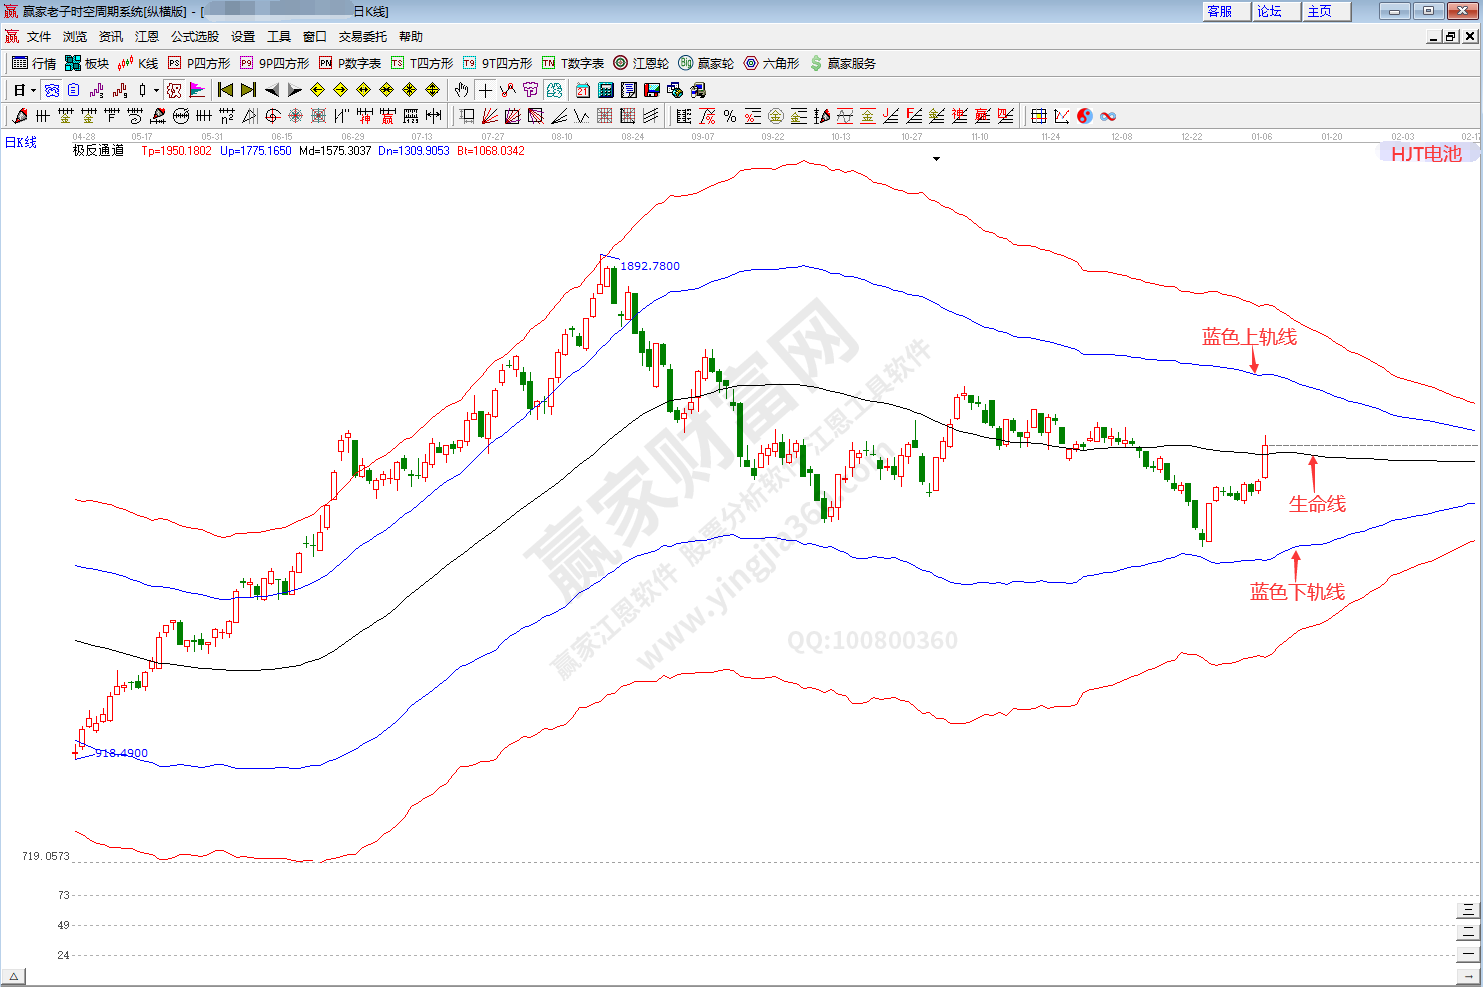This screenshot has height=987, width=1483.
Task: Click the small black triangle above the chart
Action: pos(936,159)
